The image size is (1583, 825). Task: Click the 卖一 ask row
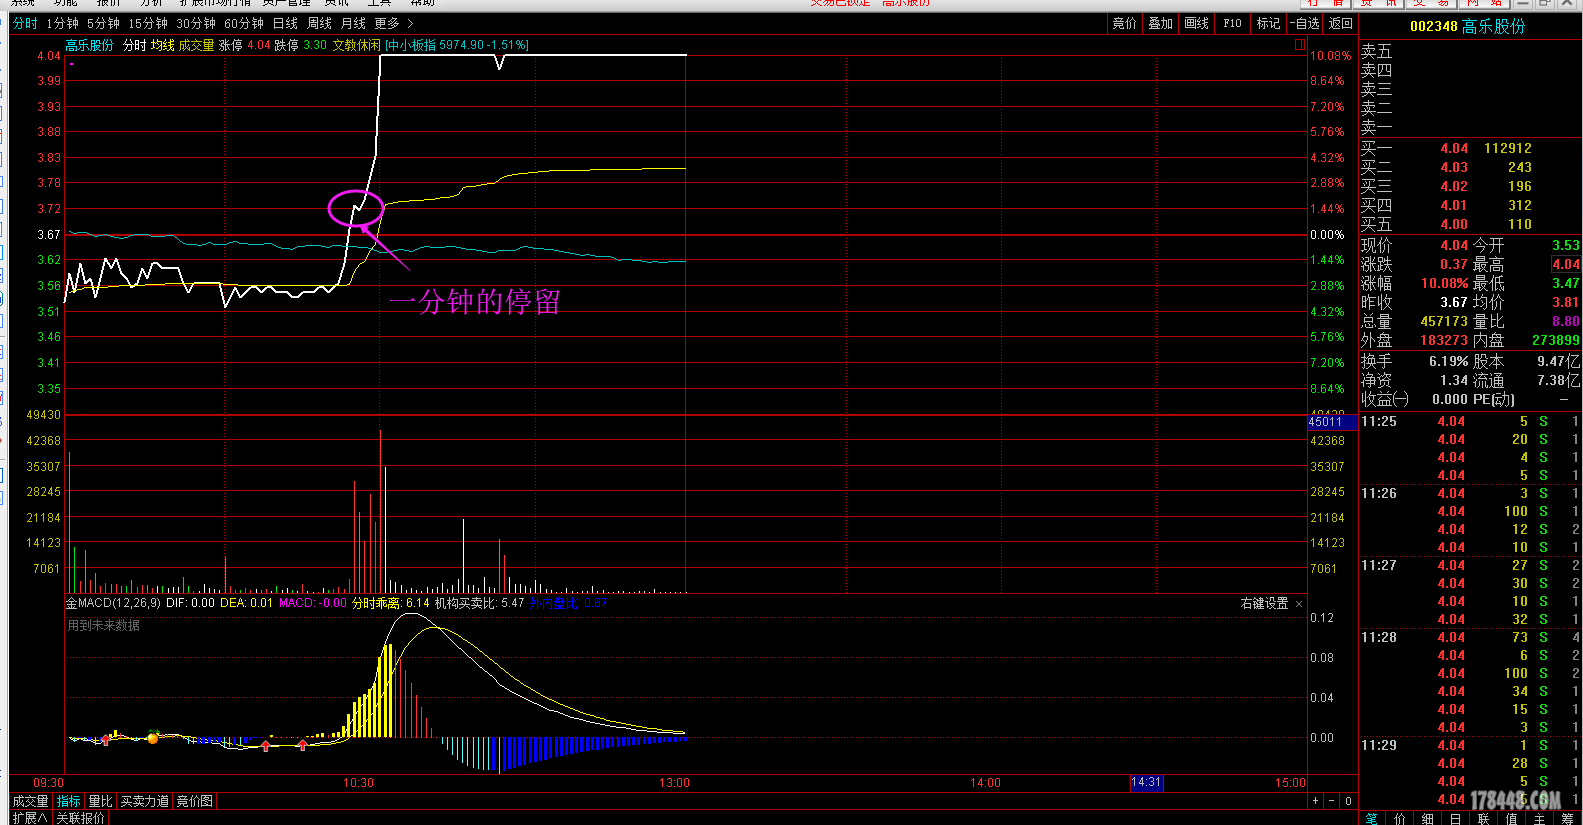tap(1470, 127)
